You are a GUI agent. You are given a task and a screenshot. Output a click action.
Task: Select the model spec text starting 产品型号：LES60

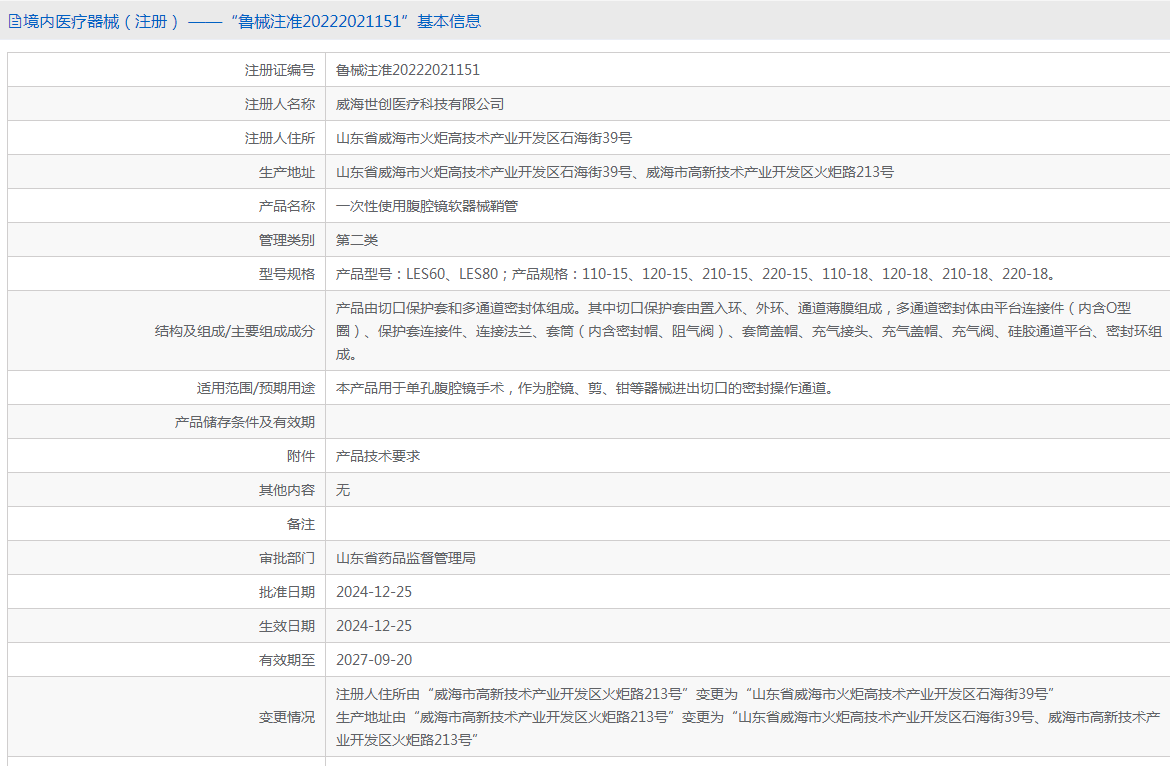click(698, 274)
